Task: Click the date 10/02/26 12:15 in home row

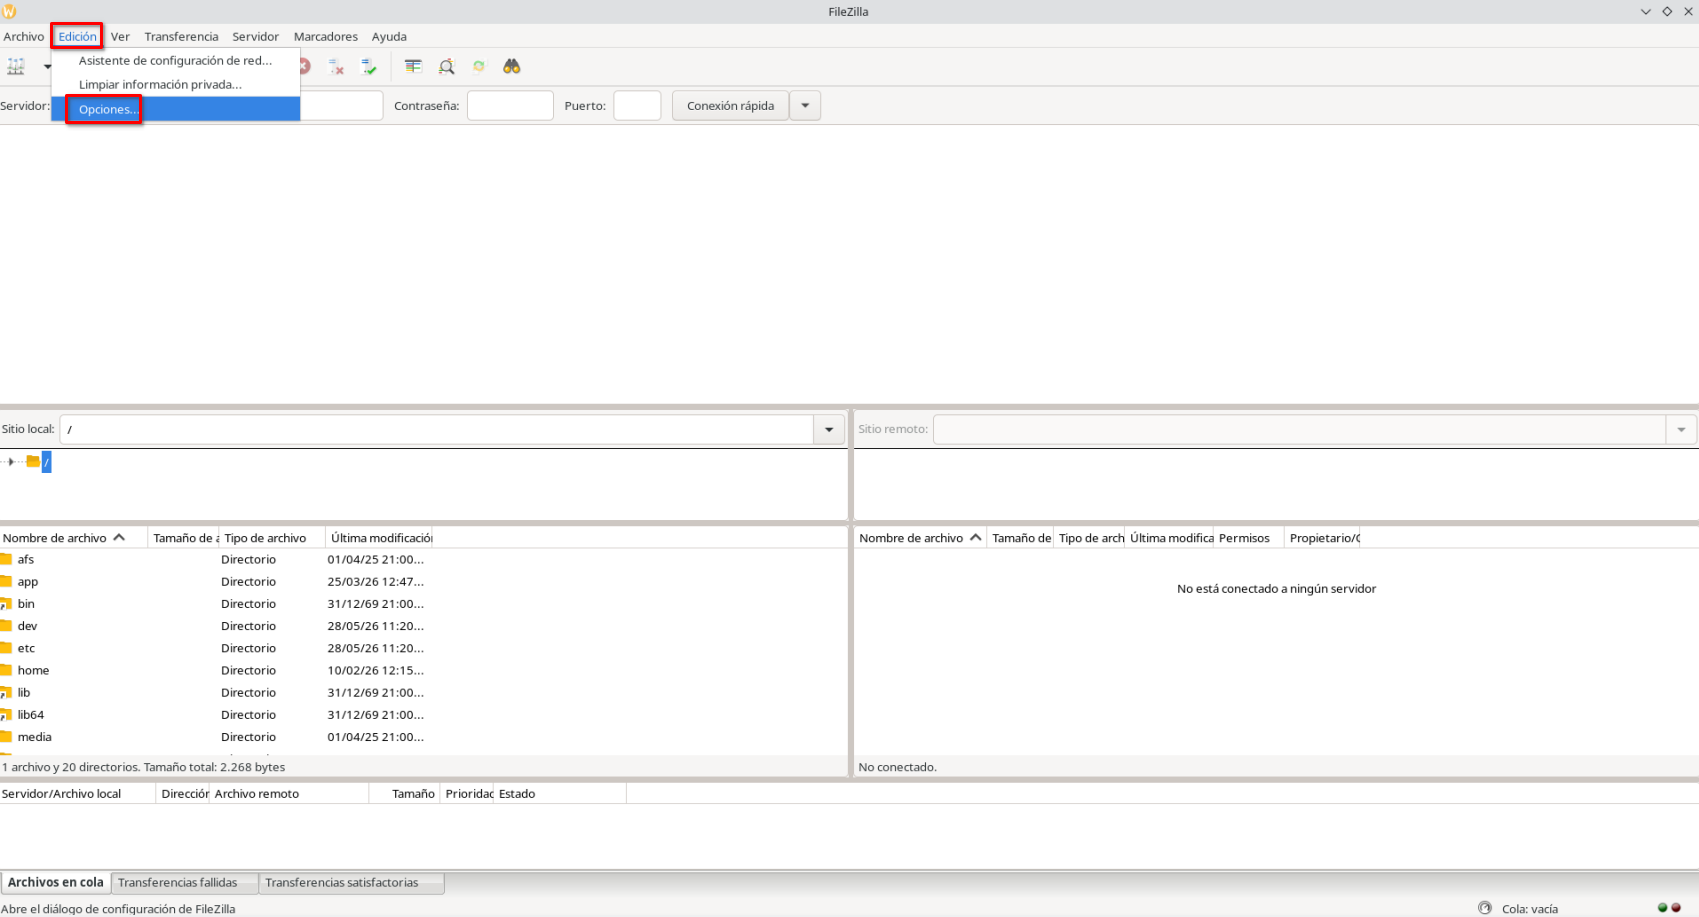Action: click(376, 671)
